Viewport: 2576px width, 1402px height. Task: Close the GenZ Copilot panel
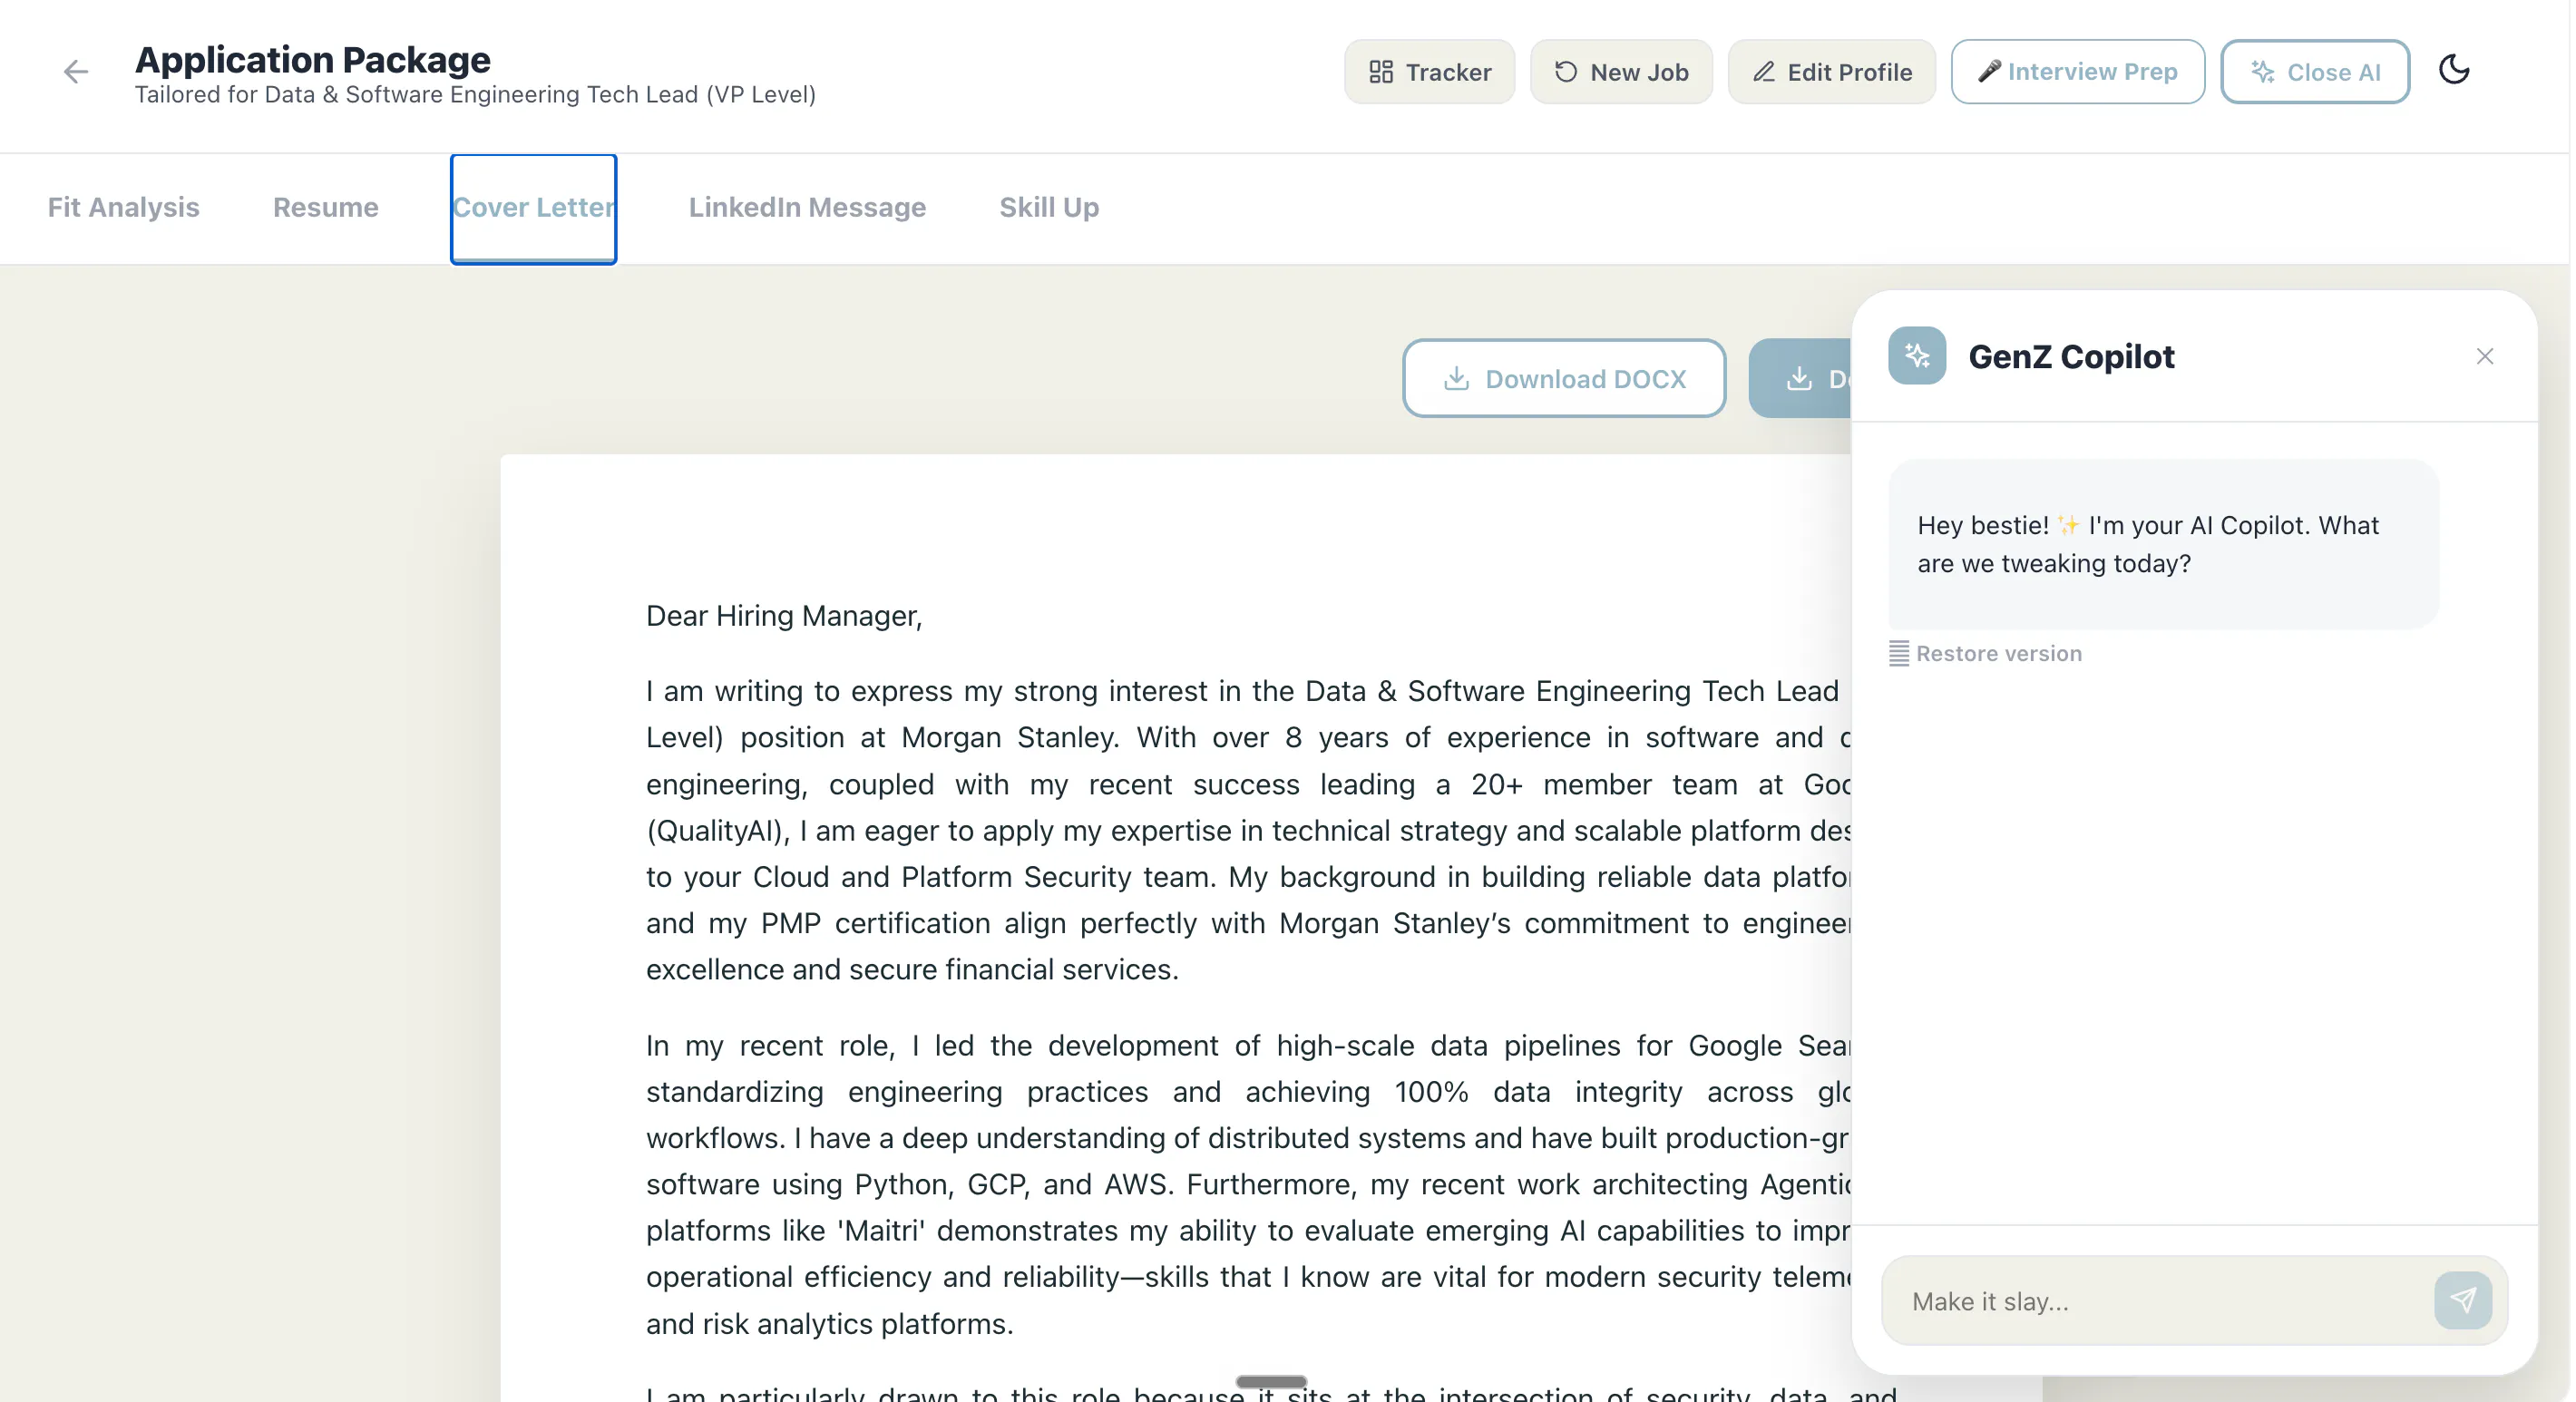click(x=2485, y=356)
